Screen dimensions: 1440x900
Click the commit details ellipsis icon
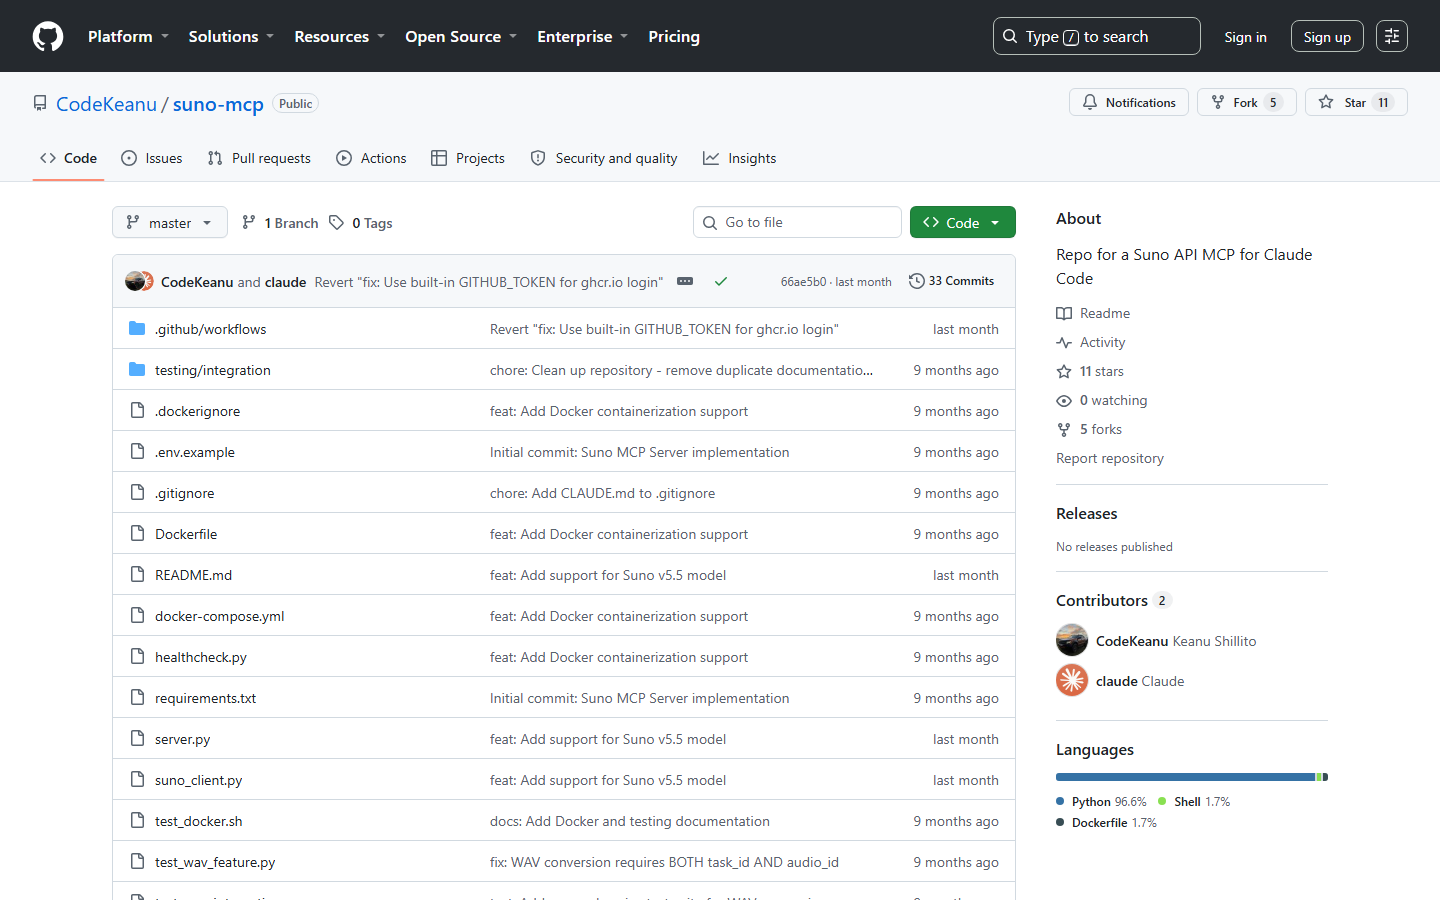685,281
